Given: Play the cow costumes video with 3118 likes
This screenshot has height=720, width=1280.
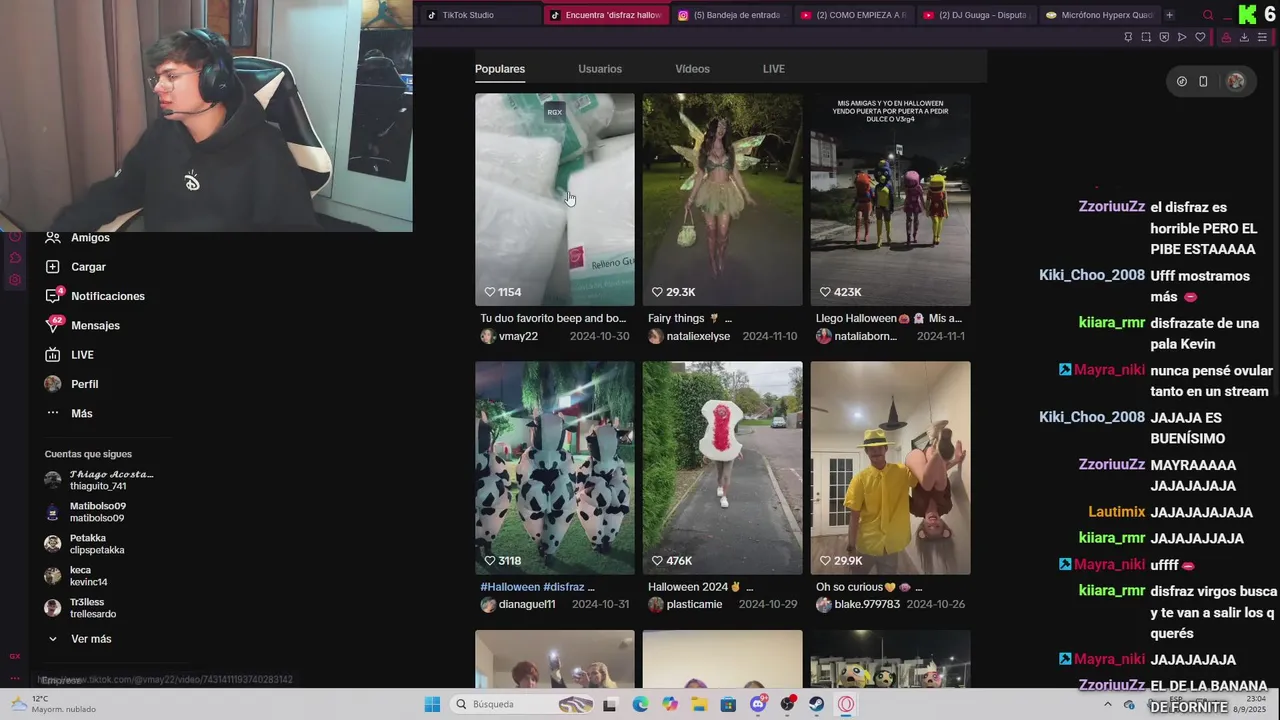Looking at the screenshot, I should (x=554, y=468).
